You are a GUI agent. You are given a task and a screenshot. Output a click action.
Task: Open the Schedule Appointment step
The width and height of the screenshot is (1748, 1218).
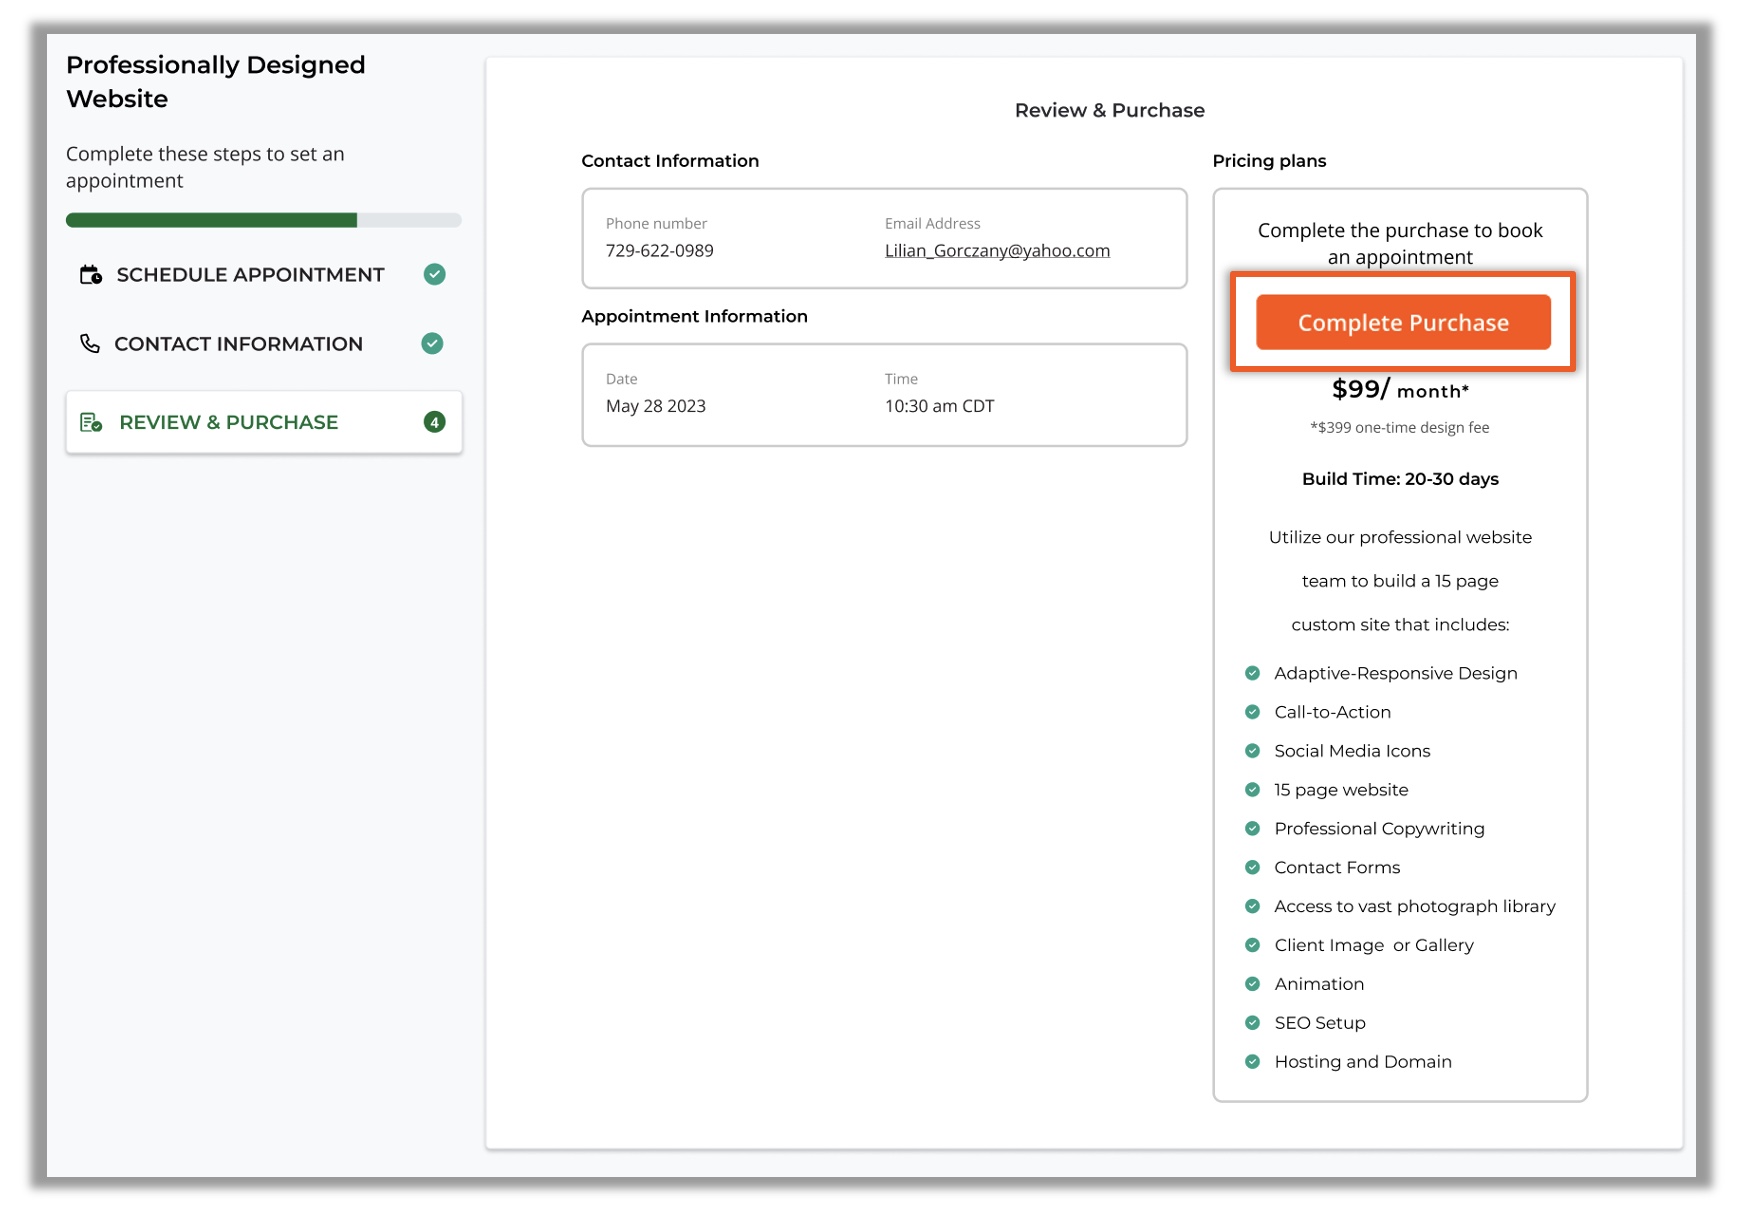(x=250, y=275)
